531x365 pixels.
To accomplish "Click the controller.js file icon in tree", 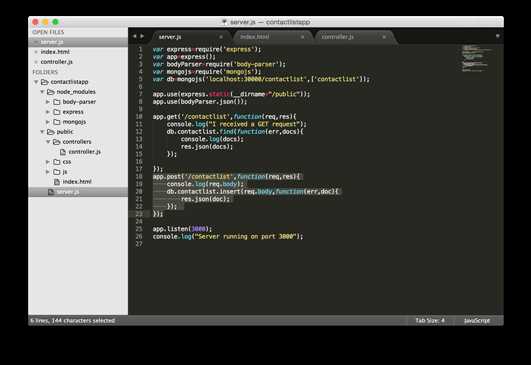I will click(63, 152).
